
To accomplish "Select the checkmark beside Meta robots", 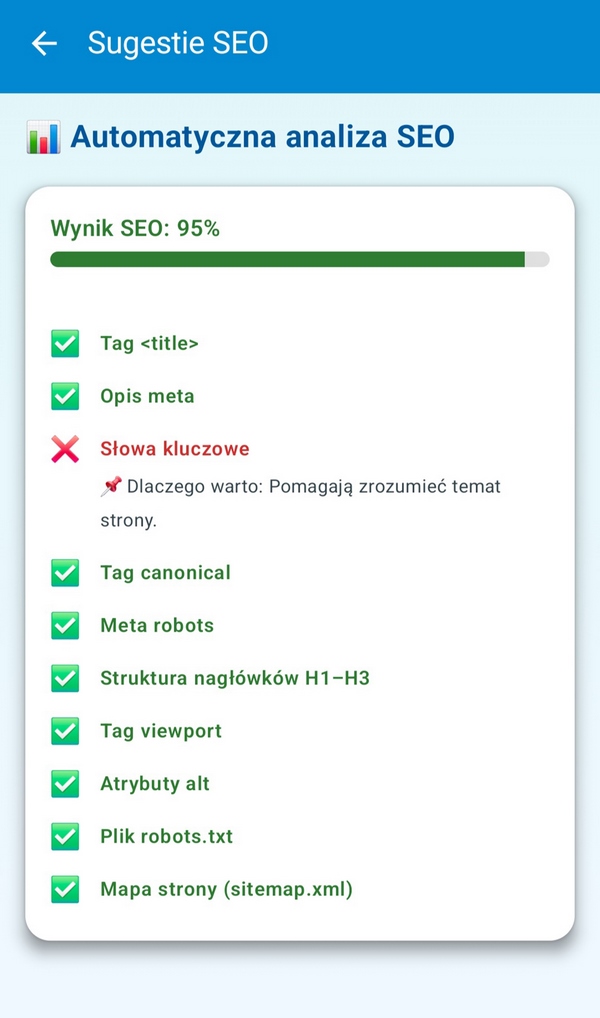I will (64, 625).
